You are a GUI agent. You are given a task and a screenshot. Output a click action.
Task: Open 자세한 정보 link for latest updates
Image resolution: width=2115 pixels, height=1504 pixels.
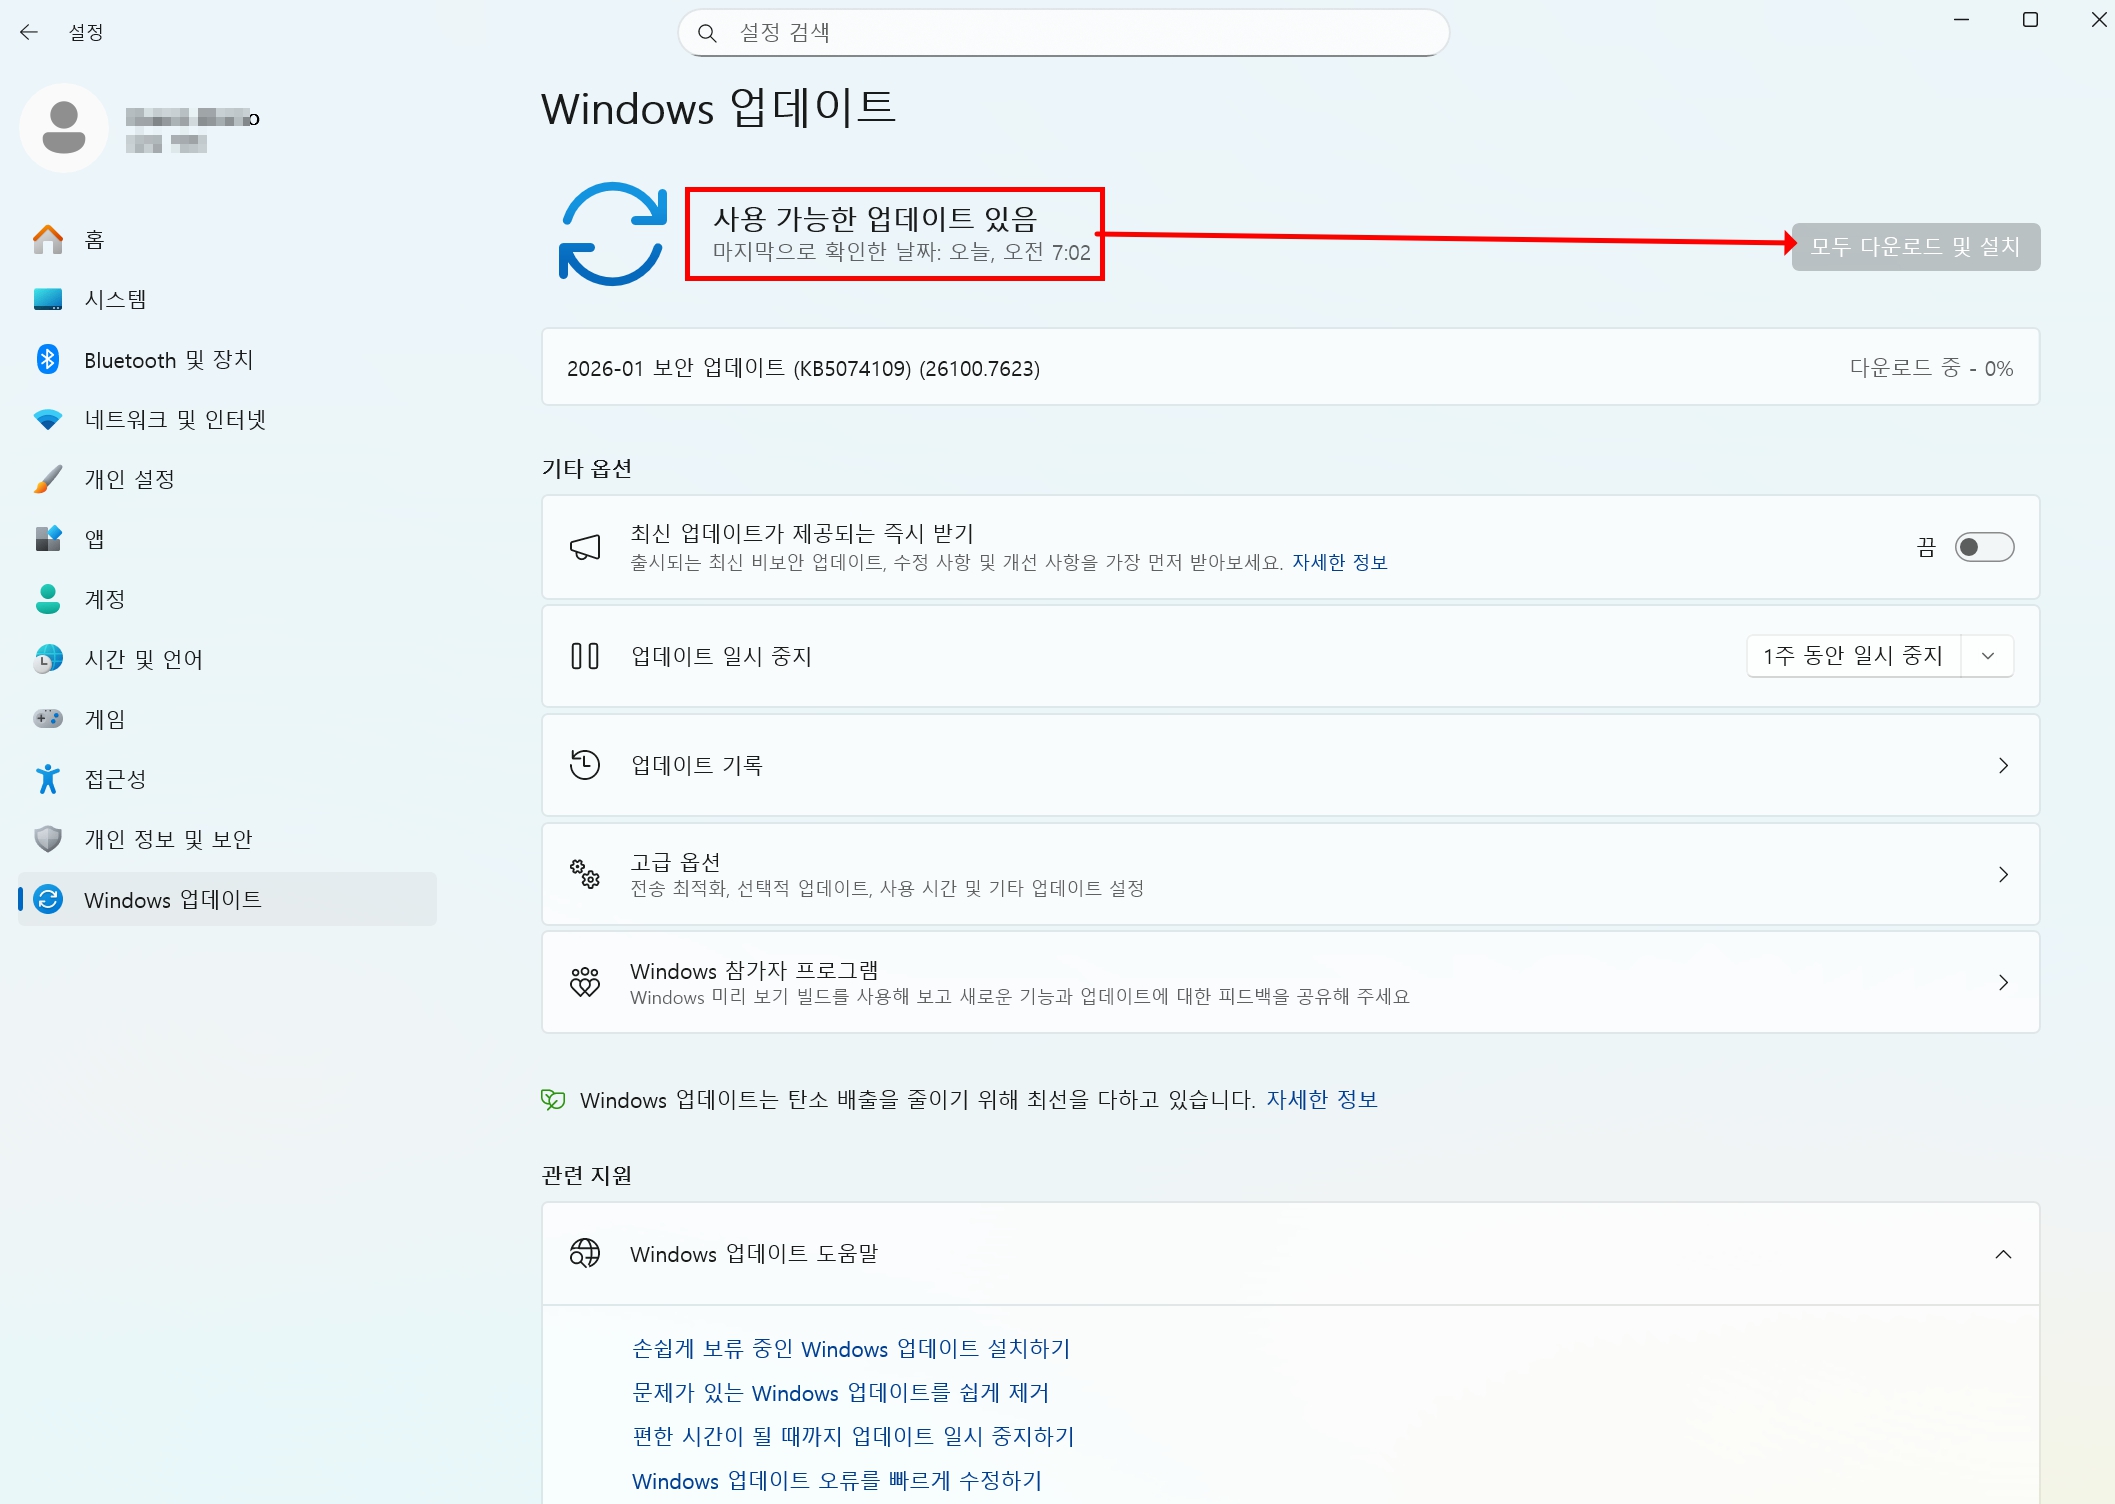(x=1339, y=562)
